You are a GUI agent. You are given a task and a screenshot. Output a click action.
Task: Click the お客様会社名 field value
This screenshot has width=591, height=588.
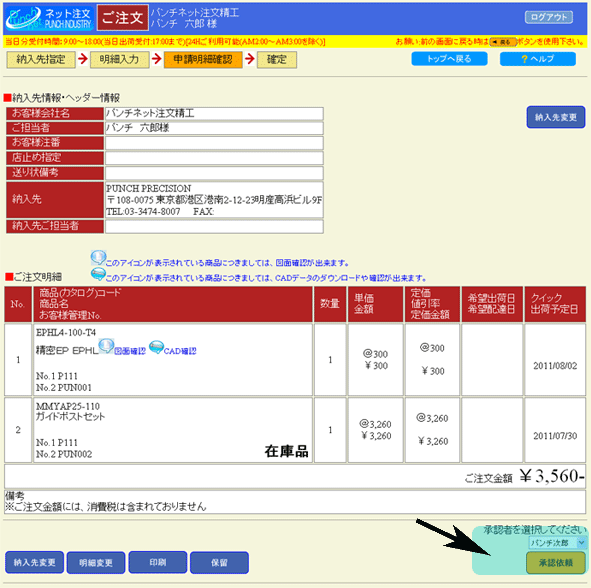tap(214, 113)
